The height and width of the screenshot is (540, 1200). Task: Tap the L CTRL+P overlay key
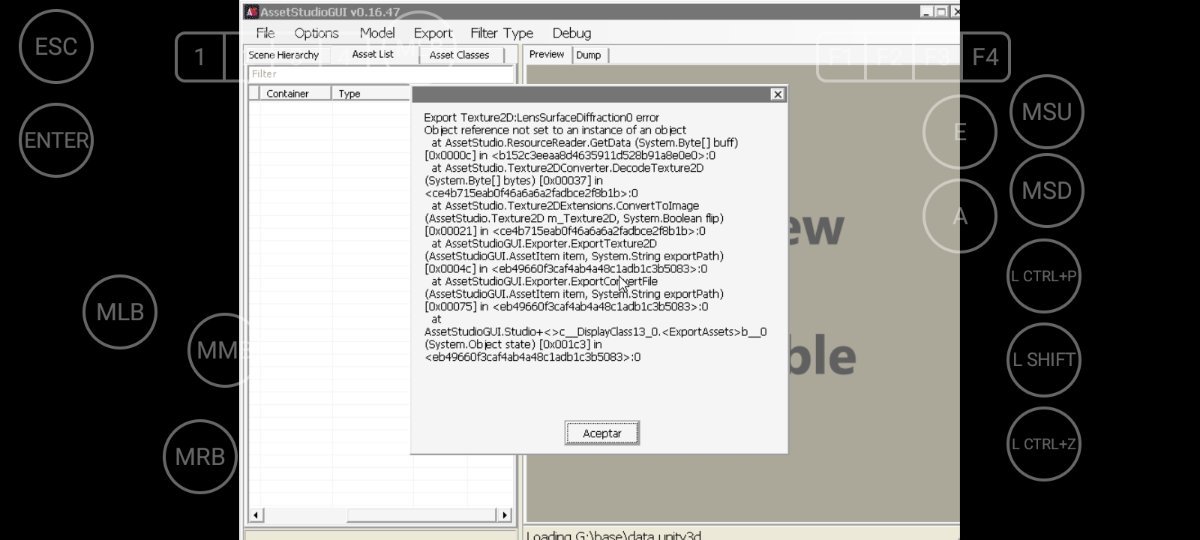click(x=1043, y=276)
